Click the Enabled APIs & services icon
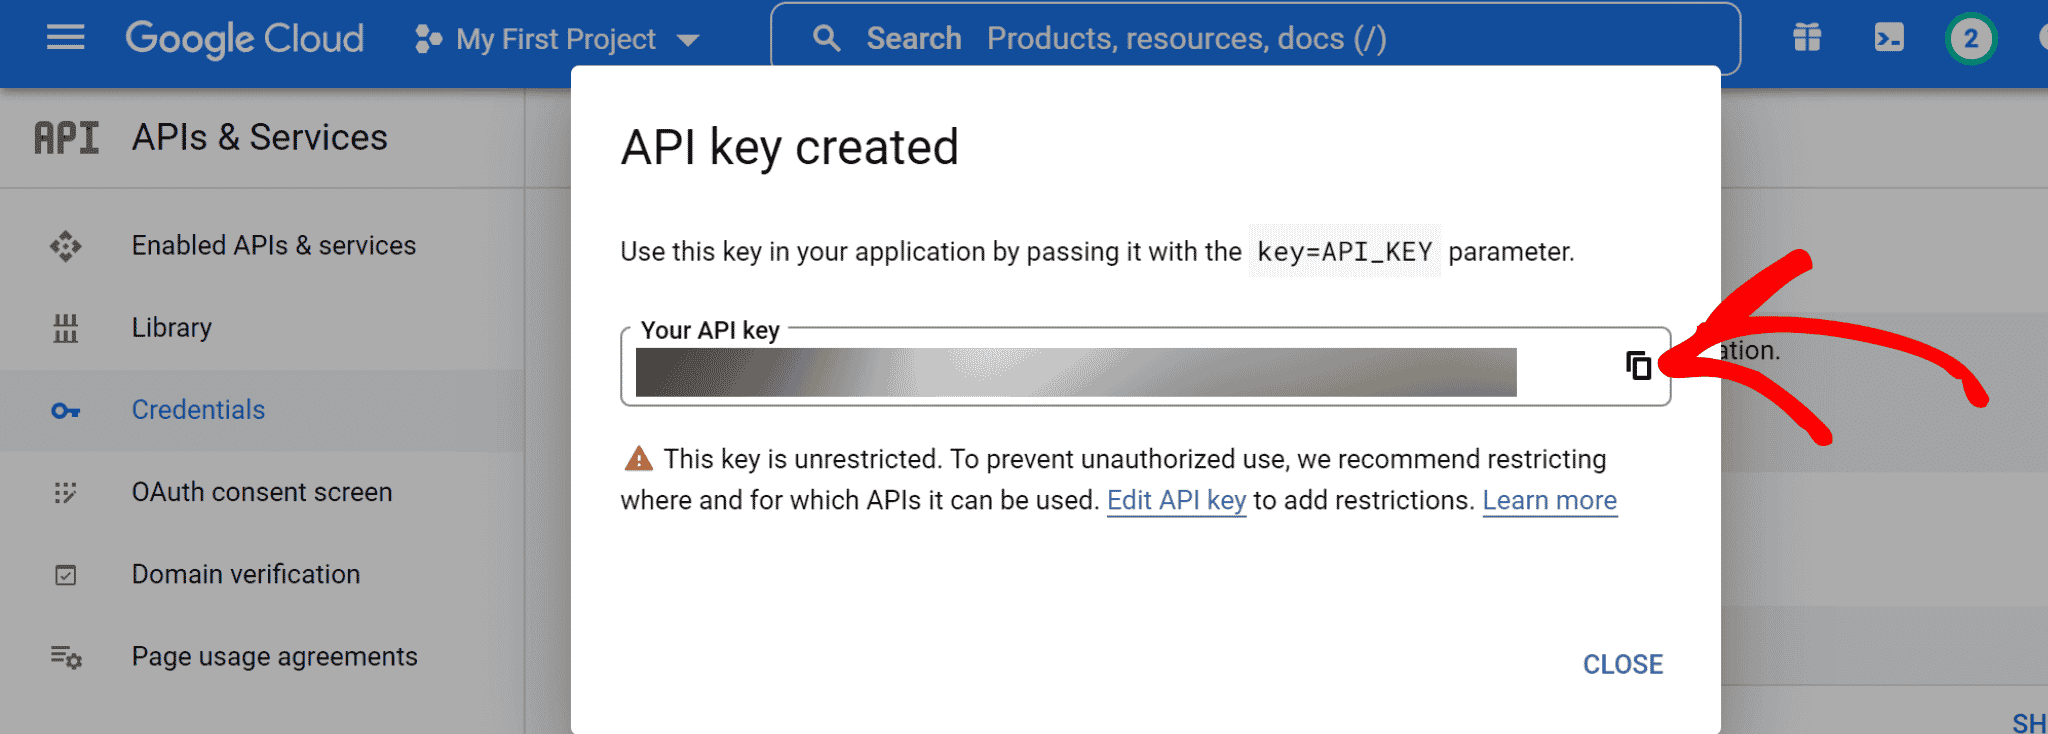Image resolution: width=2048 pixels, height=734 pixels. (x=65, y=246)
